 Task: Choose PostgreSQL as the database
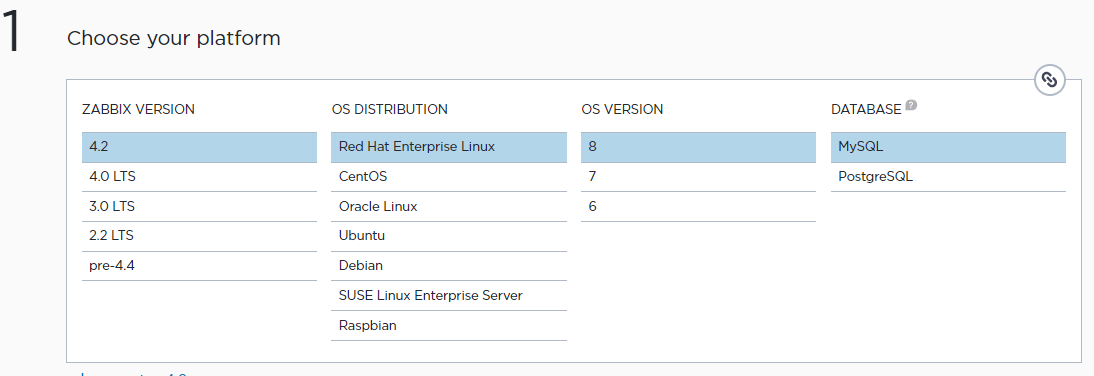click(948, 177)
